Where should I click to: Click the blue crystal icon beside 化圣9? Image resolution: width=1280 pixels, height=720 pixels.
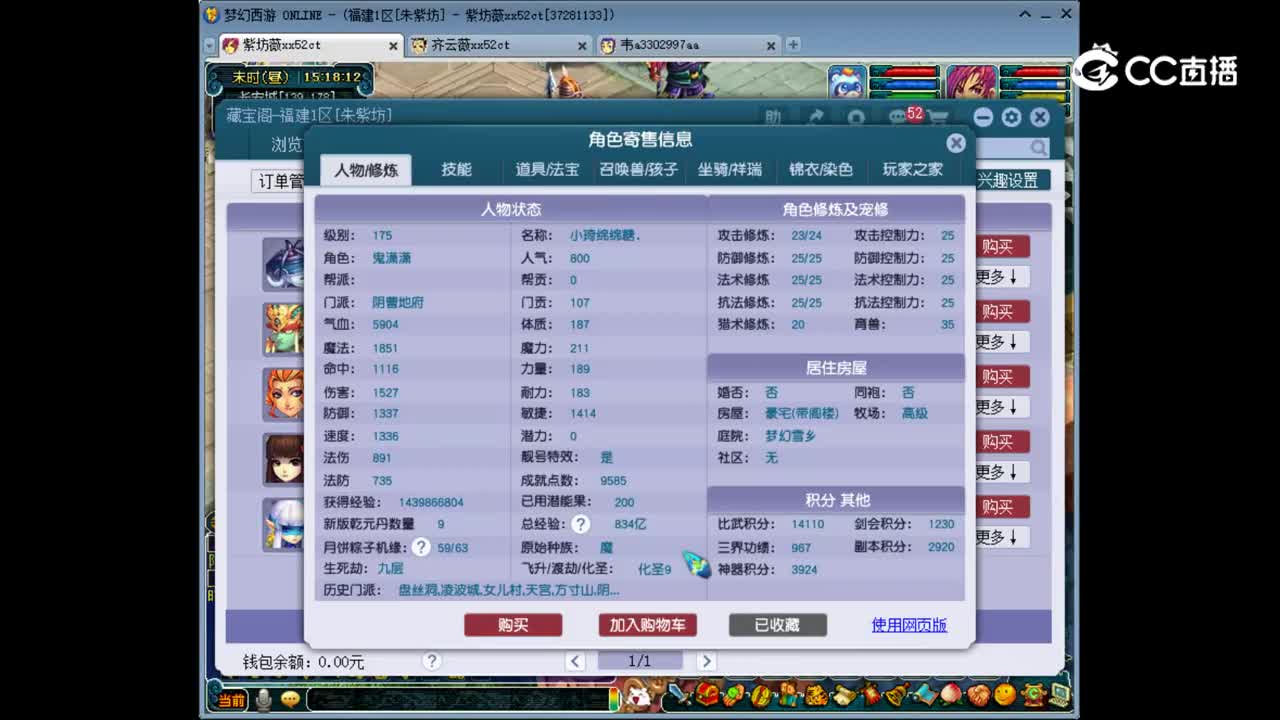[697, 565]
